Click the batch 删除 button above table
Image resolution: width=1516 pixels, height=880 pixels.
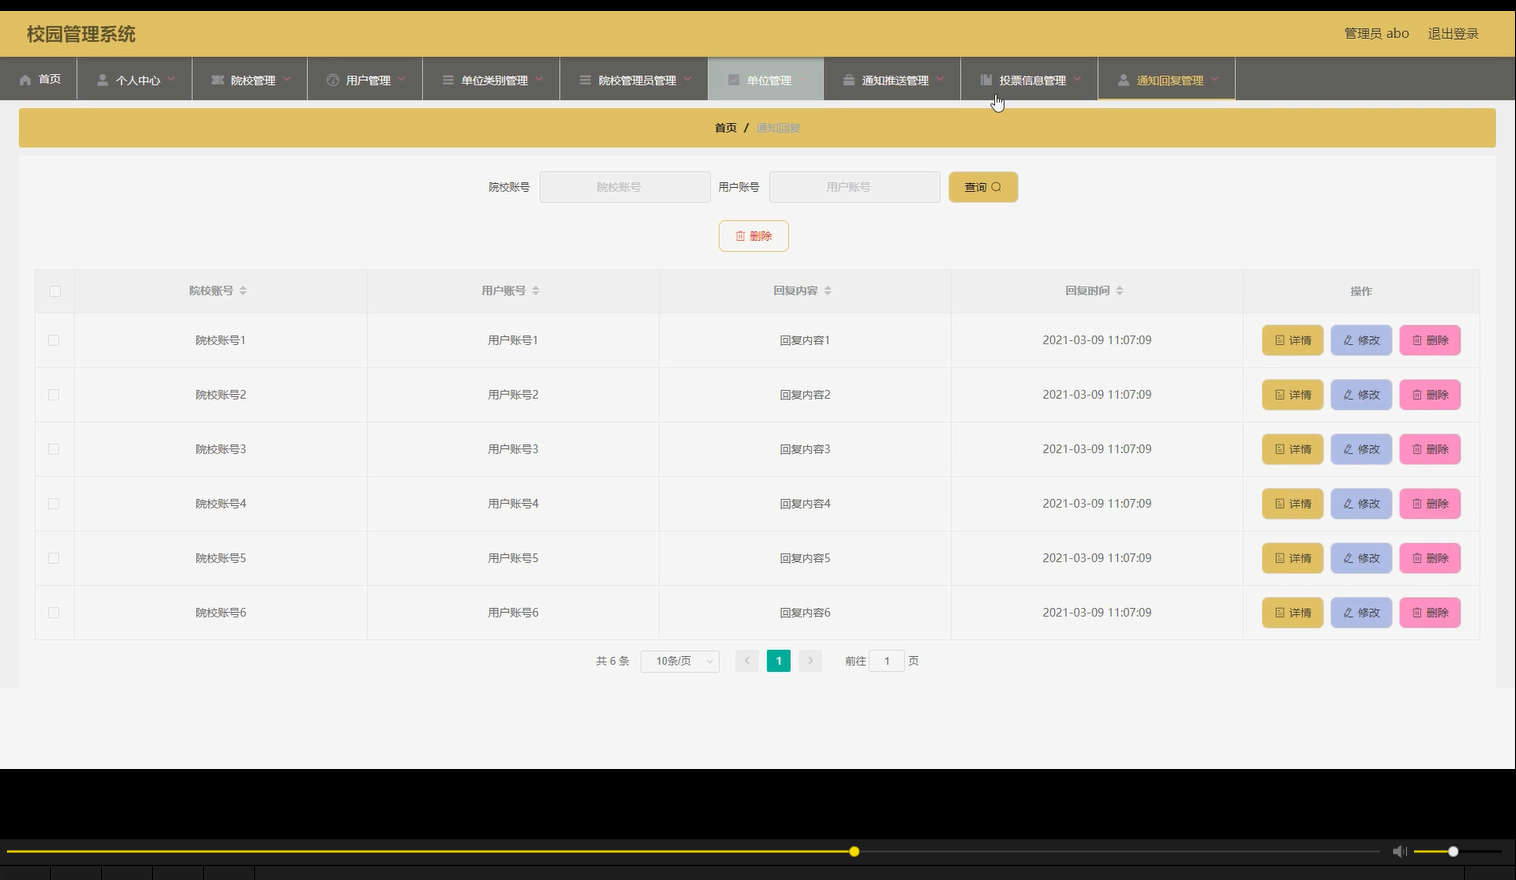[754, 236]
